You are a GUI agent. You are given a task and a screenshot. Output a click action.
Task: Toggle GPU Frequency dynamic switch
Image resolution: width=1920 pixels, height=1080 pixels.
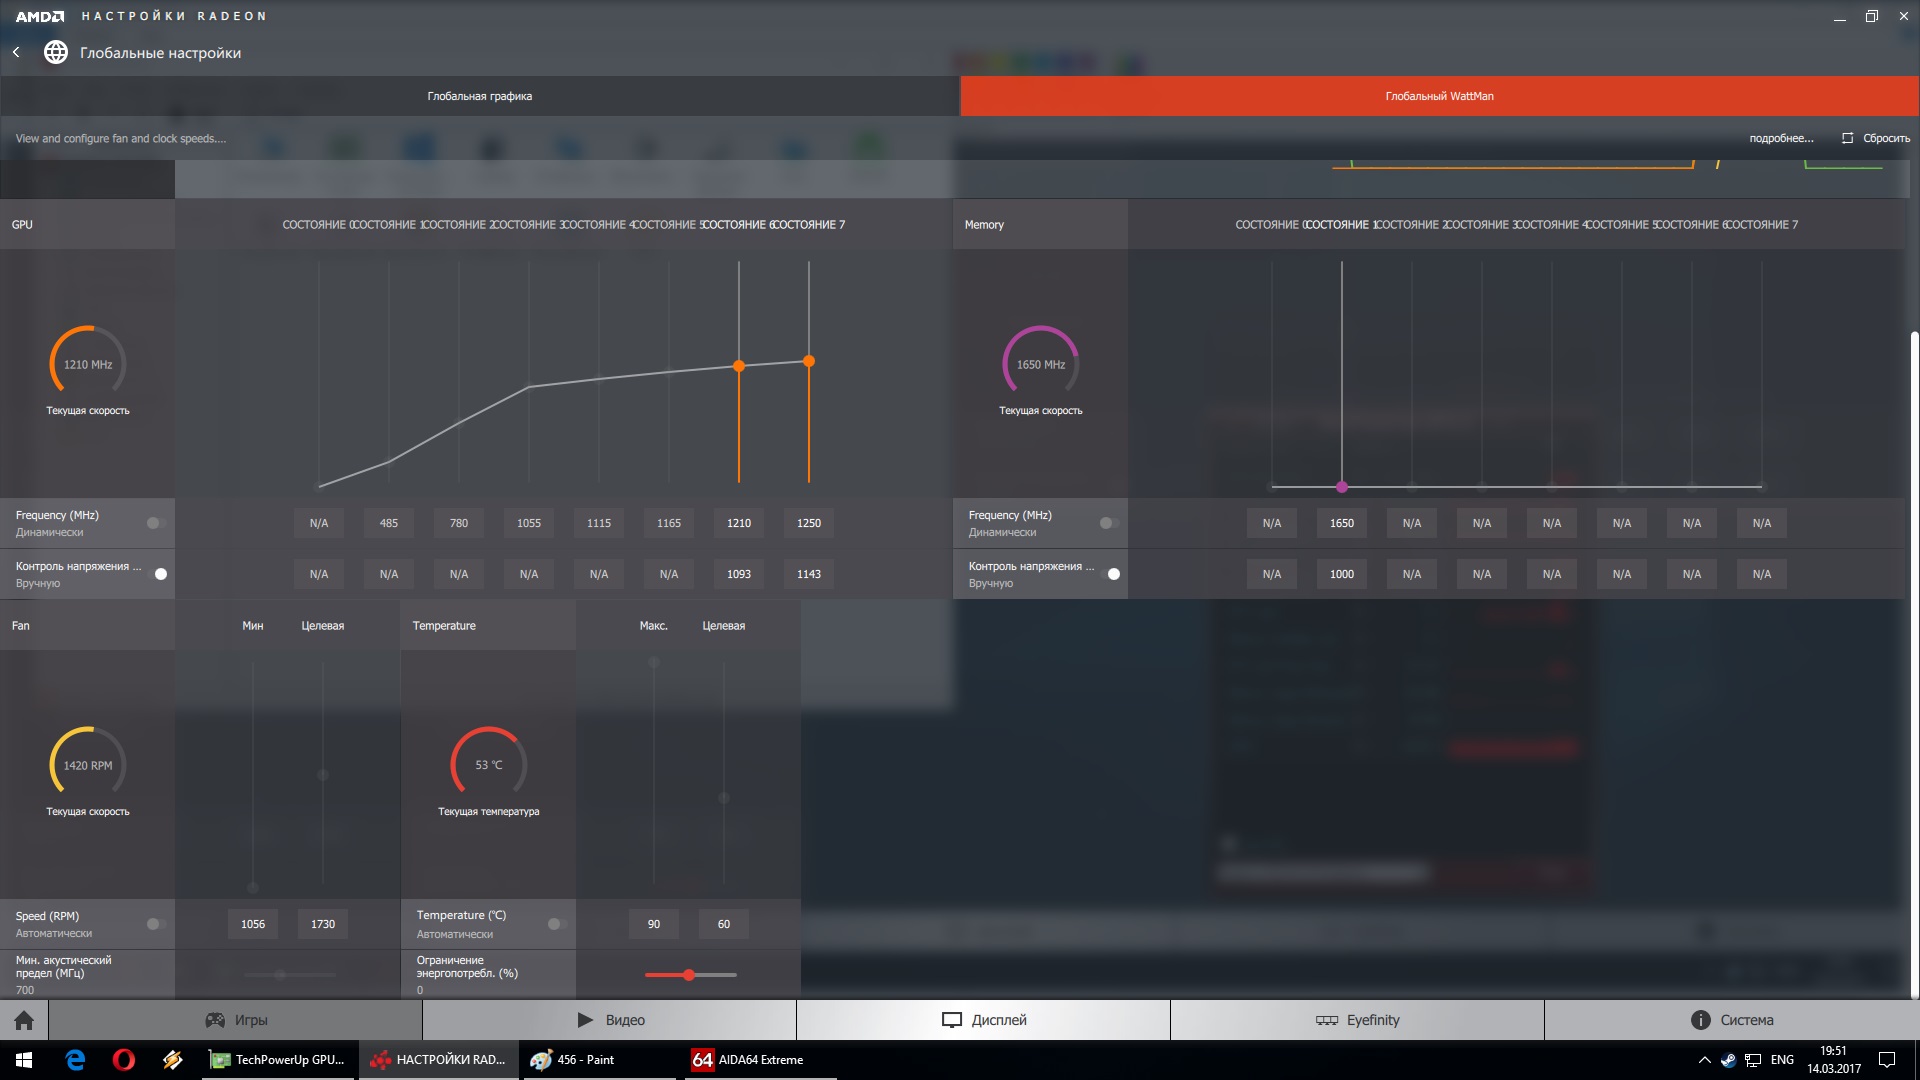[x=156, y=523]
